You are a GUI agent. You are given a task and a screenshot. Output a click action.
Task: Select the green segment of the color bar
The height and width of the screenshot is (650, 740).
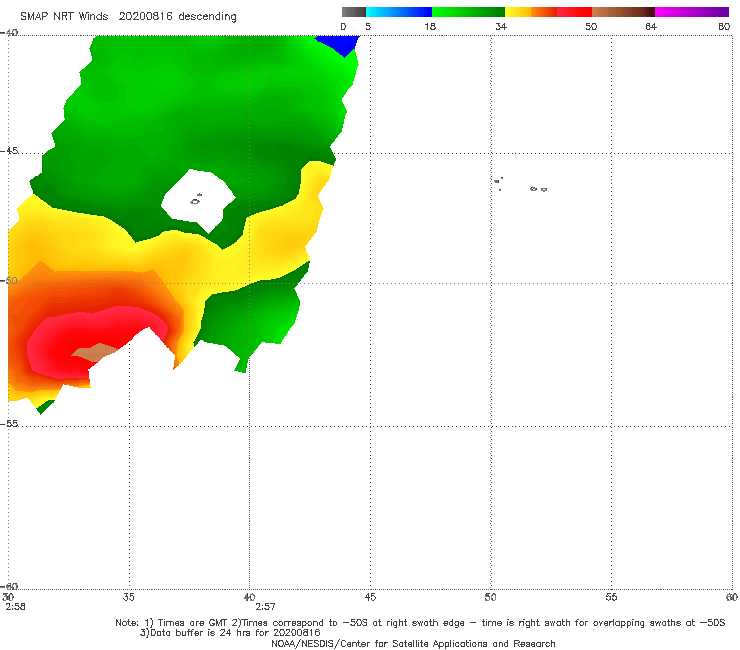tap(468, 12)
